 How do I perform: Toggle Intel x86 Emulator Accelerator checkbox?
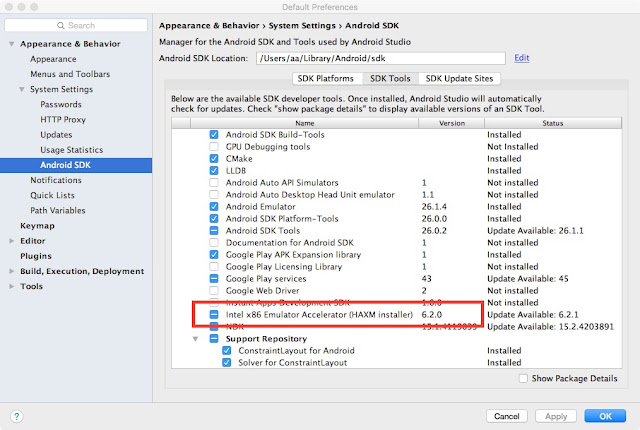(x=214, y=315)
